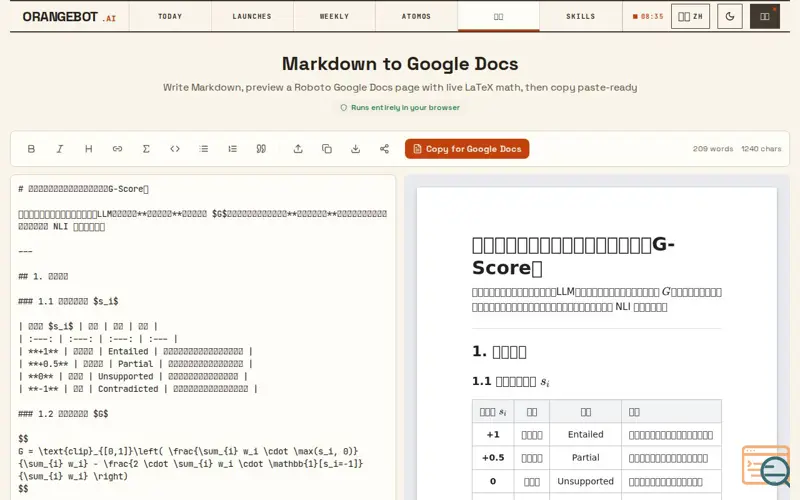Open the WEEKLY tab

pos(334,16)
